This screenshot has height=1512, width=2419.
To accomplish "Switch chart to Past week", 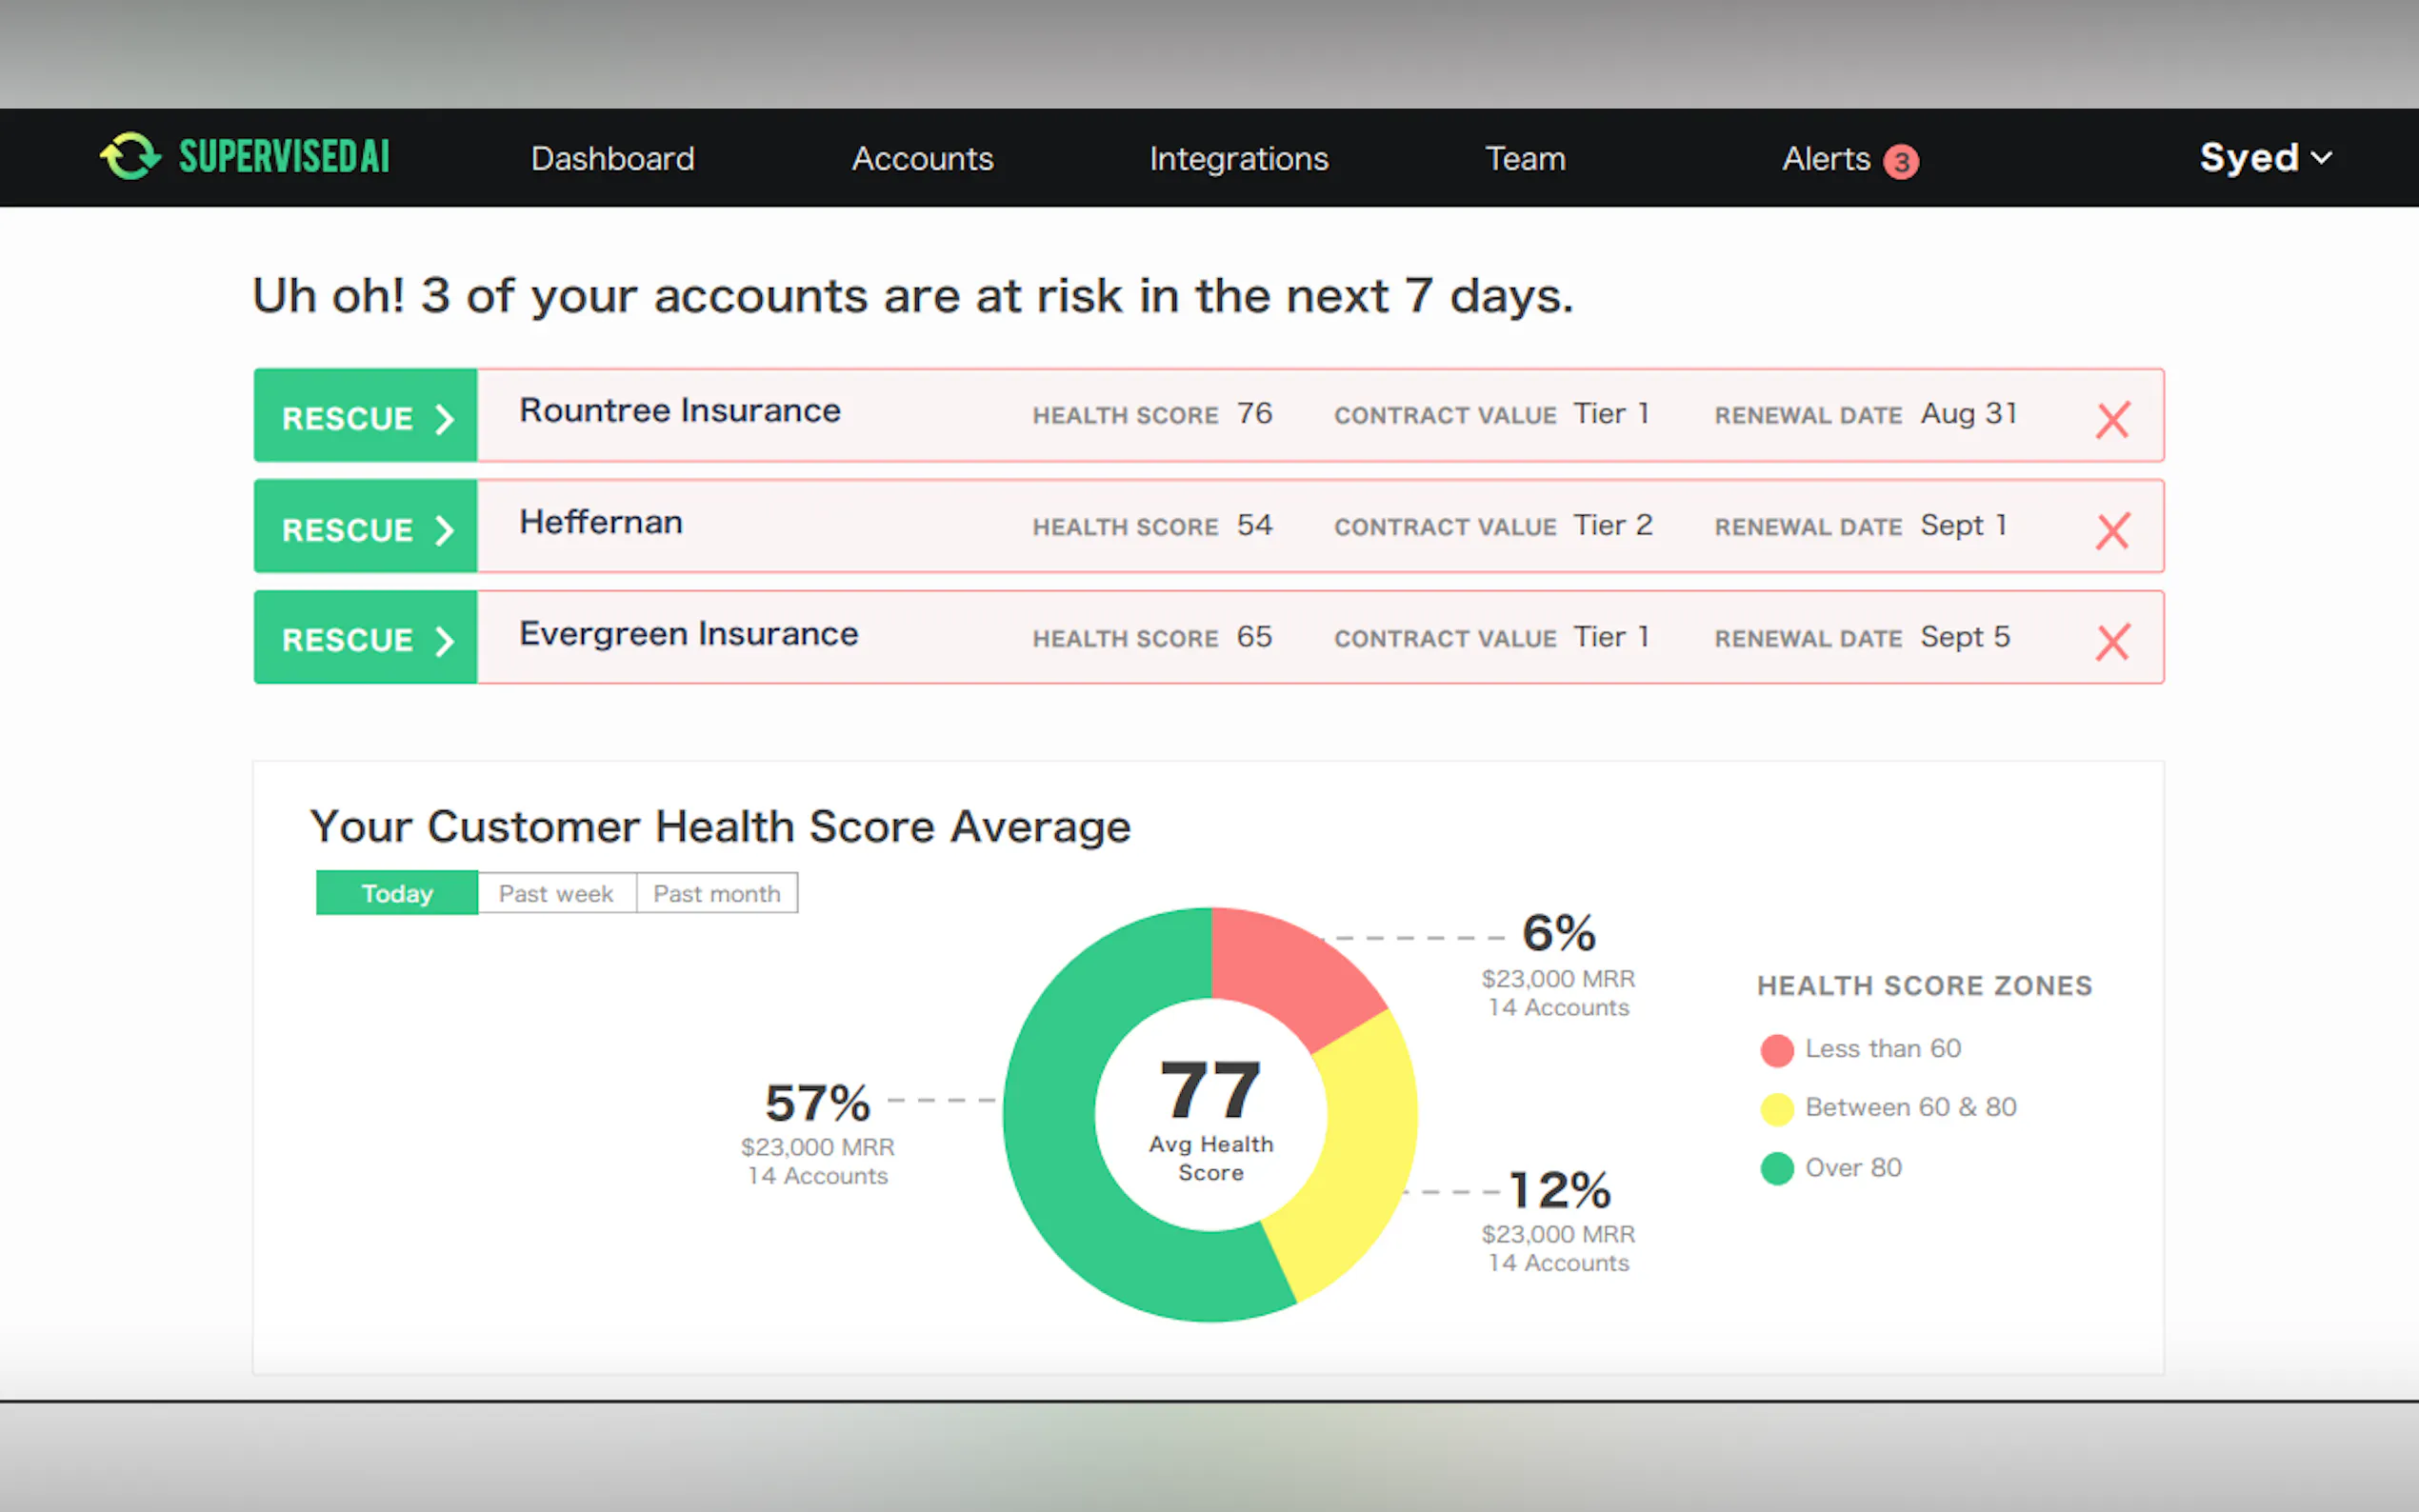I will (x=556, y=893).
